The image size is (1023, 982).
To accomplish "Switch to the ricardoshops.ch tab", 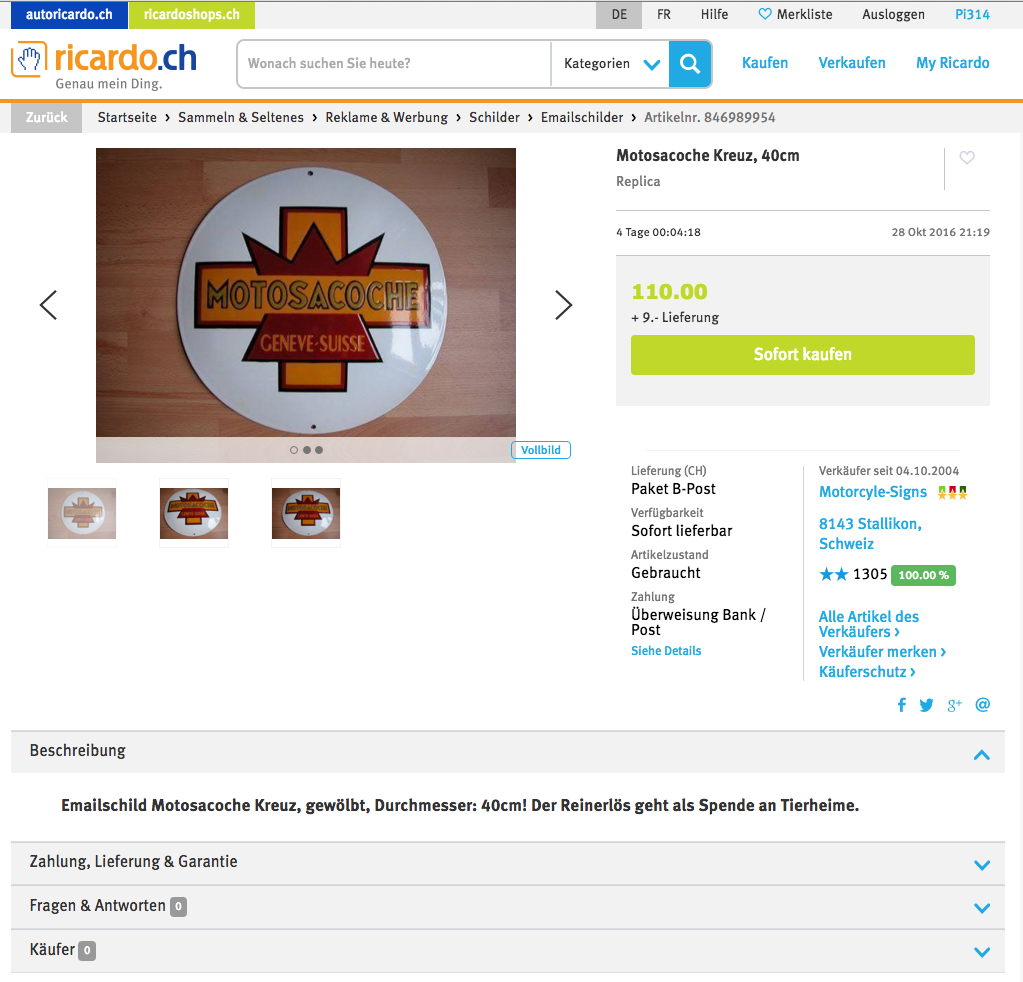I will click(192, 14).
